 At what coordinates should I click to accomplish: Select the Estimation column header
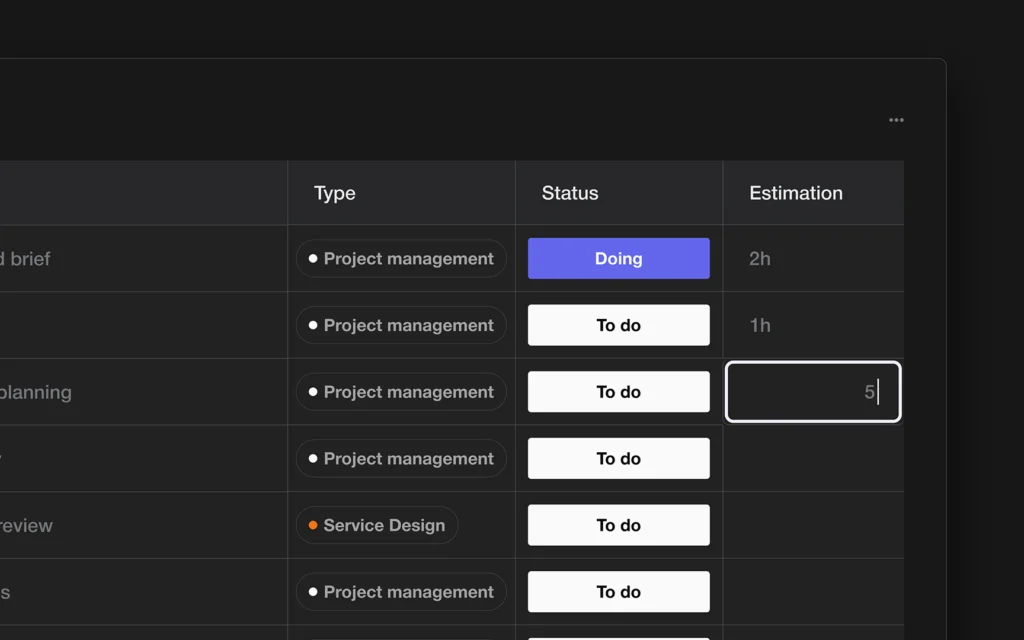(796, 193)
